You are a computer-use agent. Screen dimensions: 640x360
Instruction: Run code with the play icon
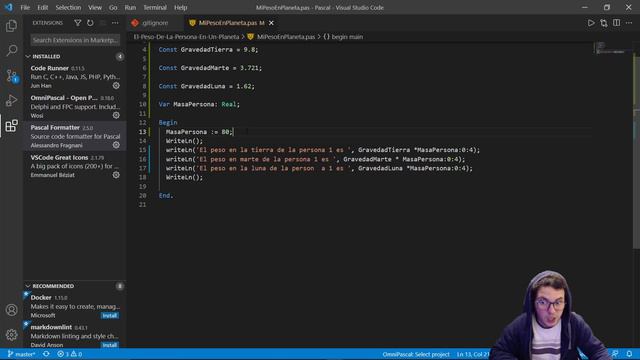[591, 23]
